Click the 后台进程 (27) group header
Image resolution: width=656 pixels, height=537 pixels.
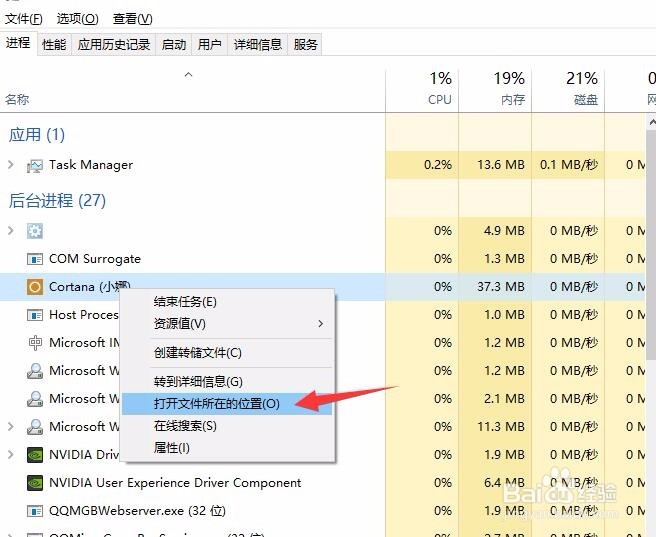click(x=57, y=201)
